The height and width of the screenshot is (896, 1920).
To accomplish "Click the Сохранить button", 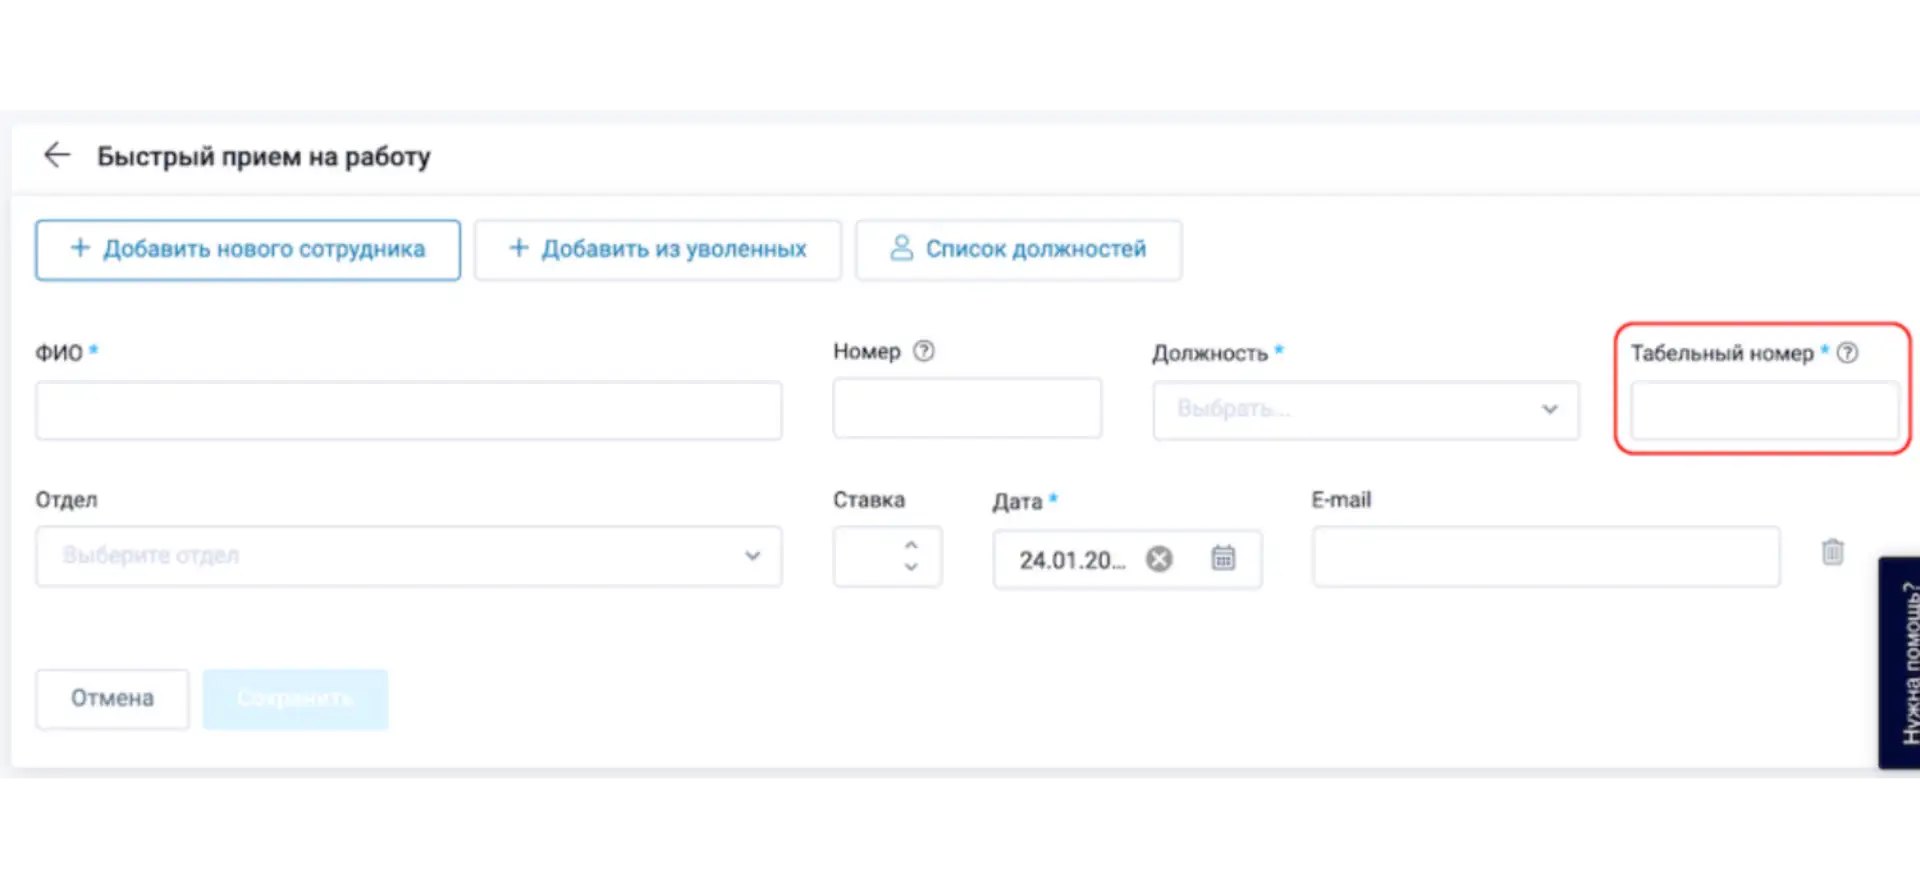I will point(295,699).
